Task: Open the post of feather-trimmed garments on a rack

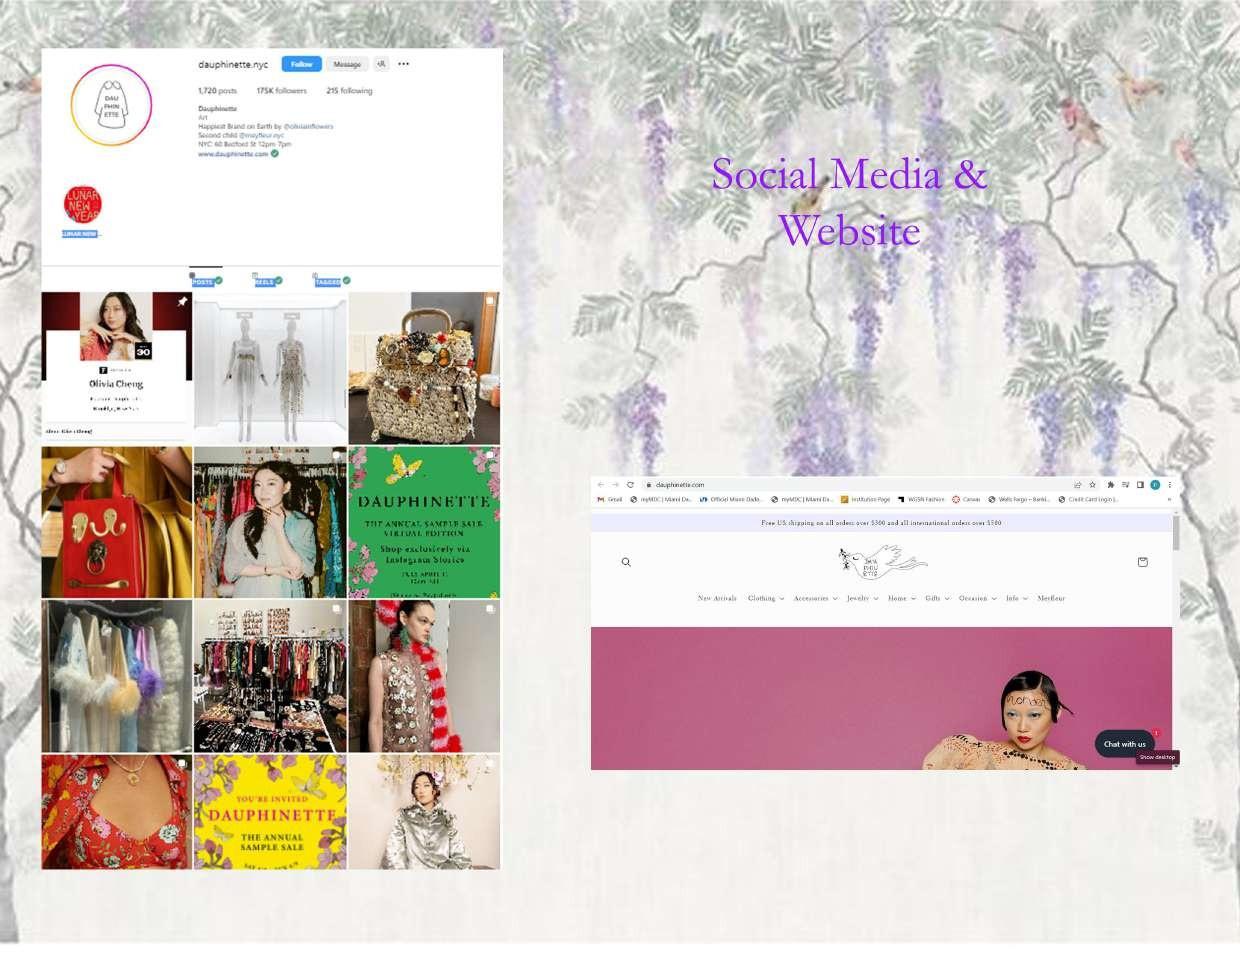Action: (117, 676)
